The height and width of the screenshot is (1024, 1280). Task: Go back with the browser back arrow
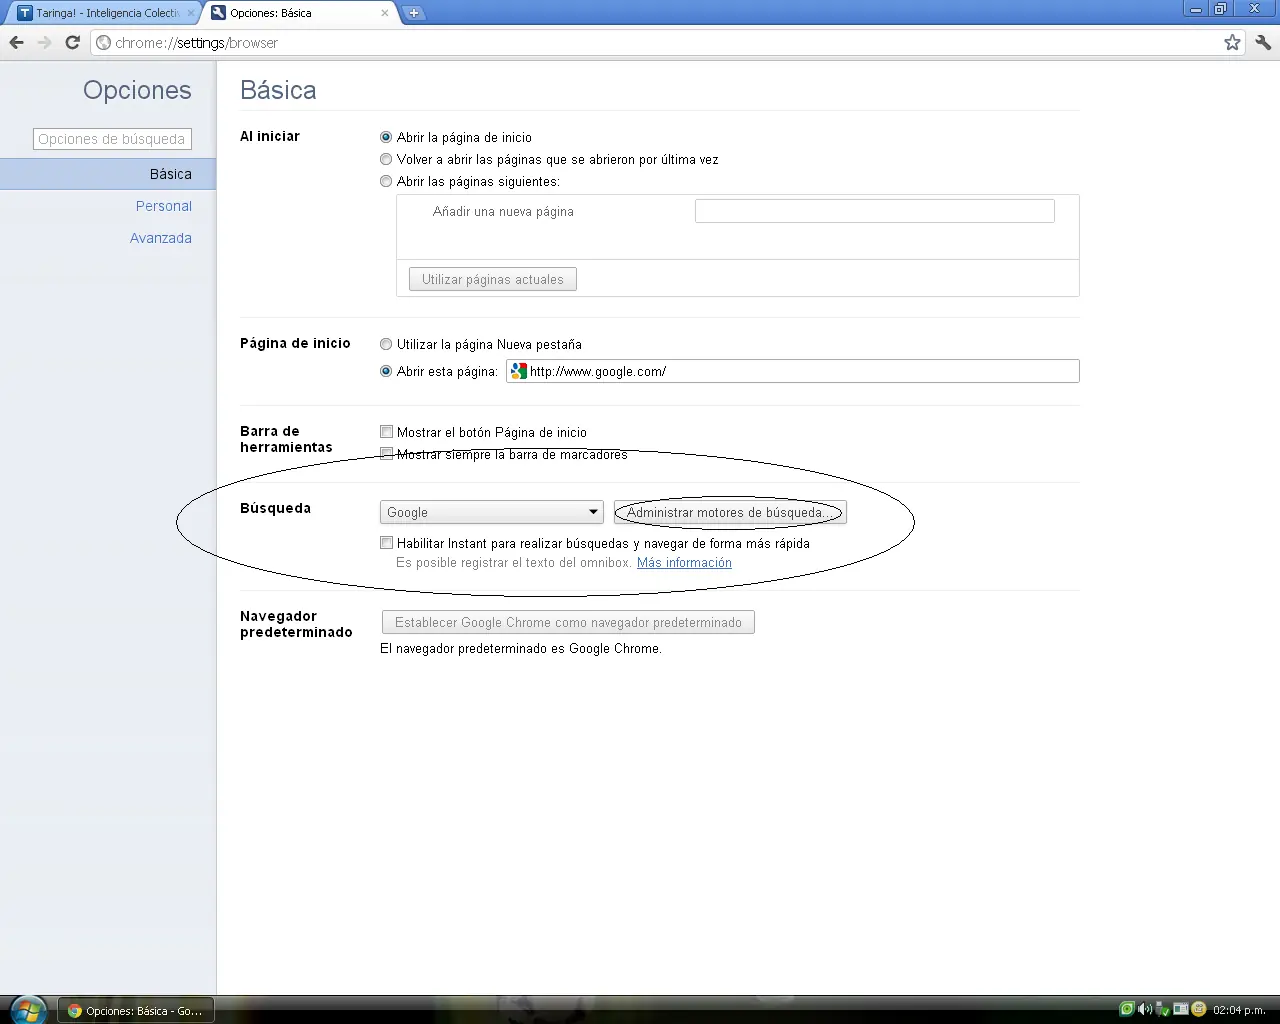pyautogui.click(x=16, y=42)
